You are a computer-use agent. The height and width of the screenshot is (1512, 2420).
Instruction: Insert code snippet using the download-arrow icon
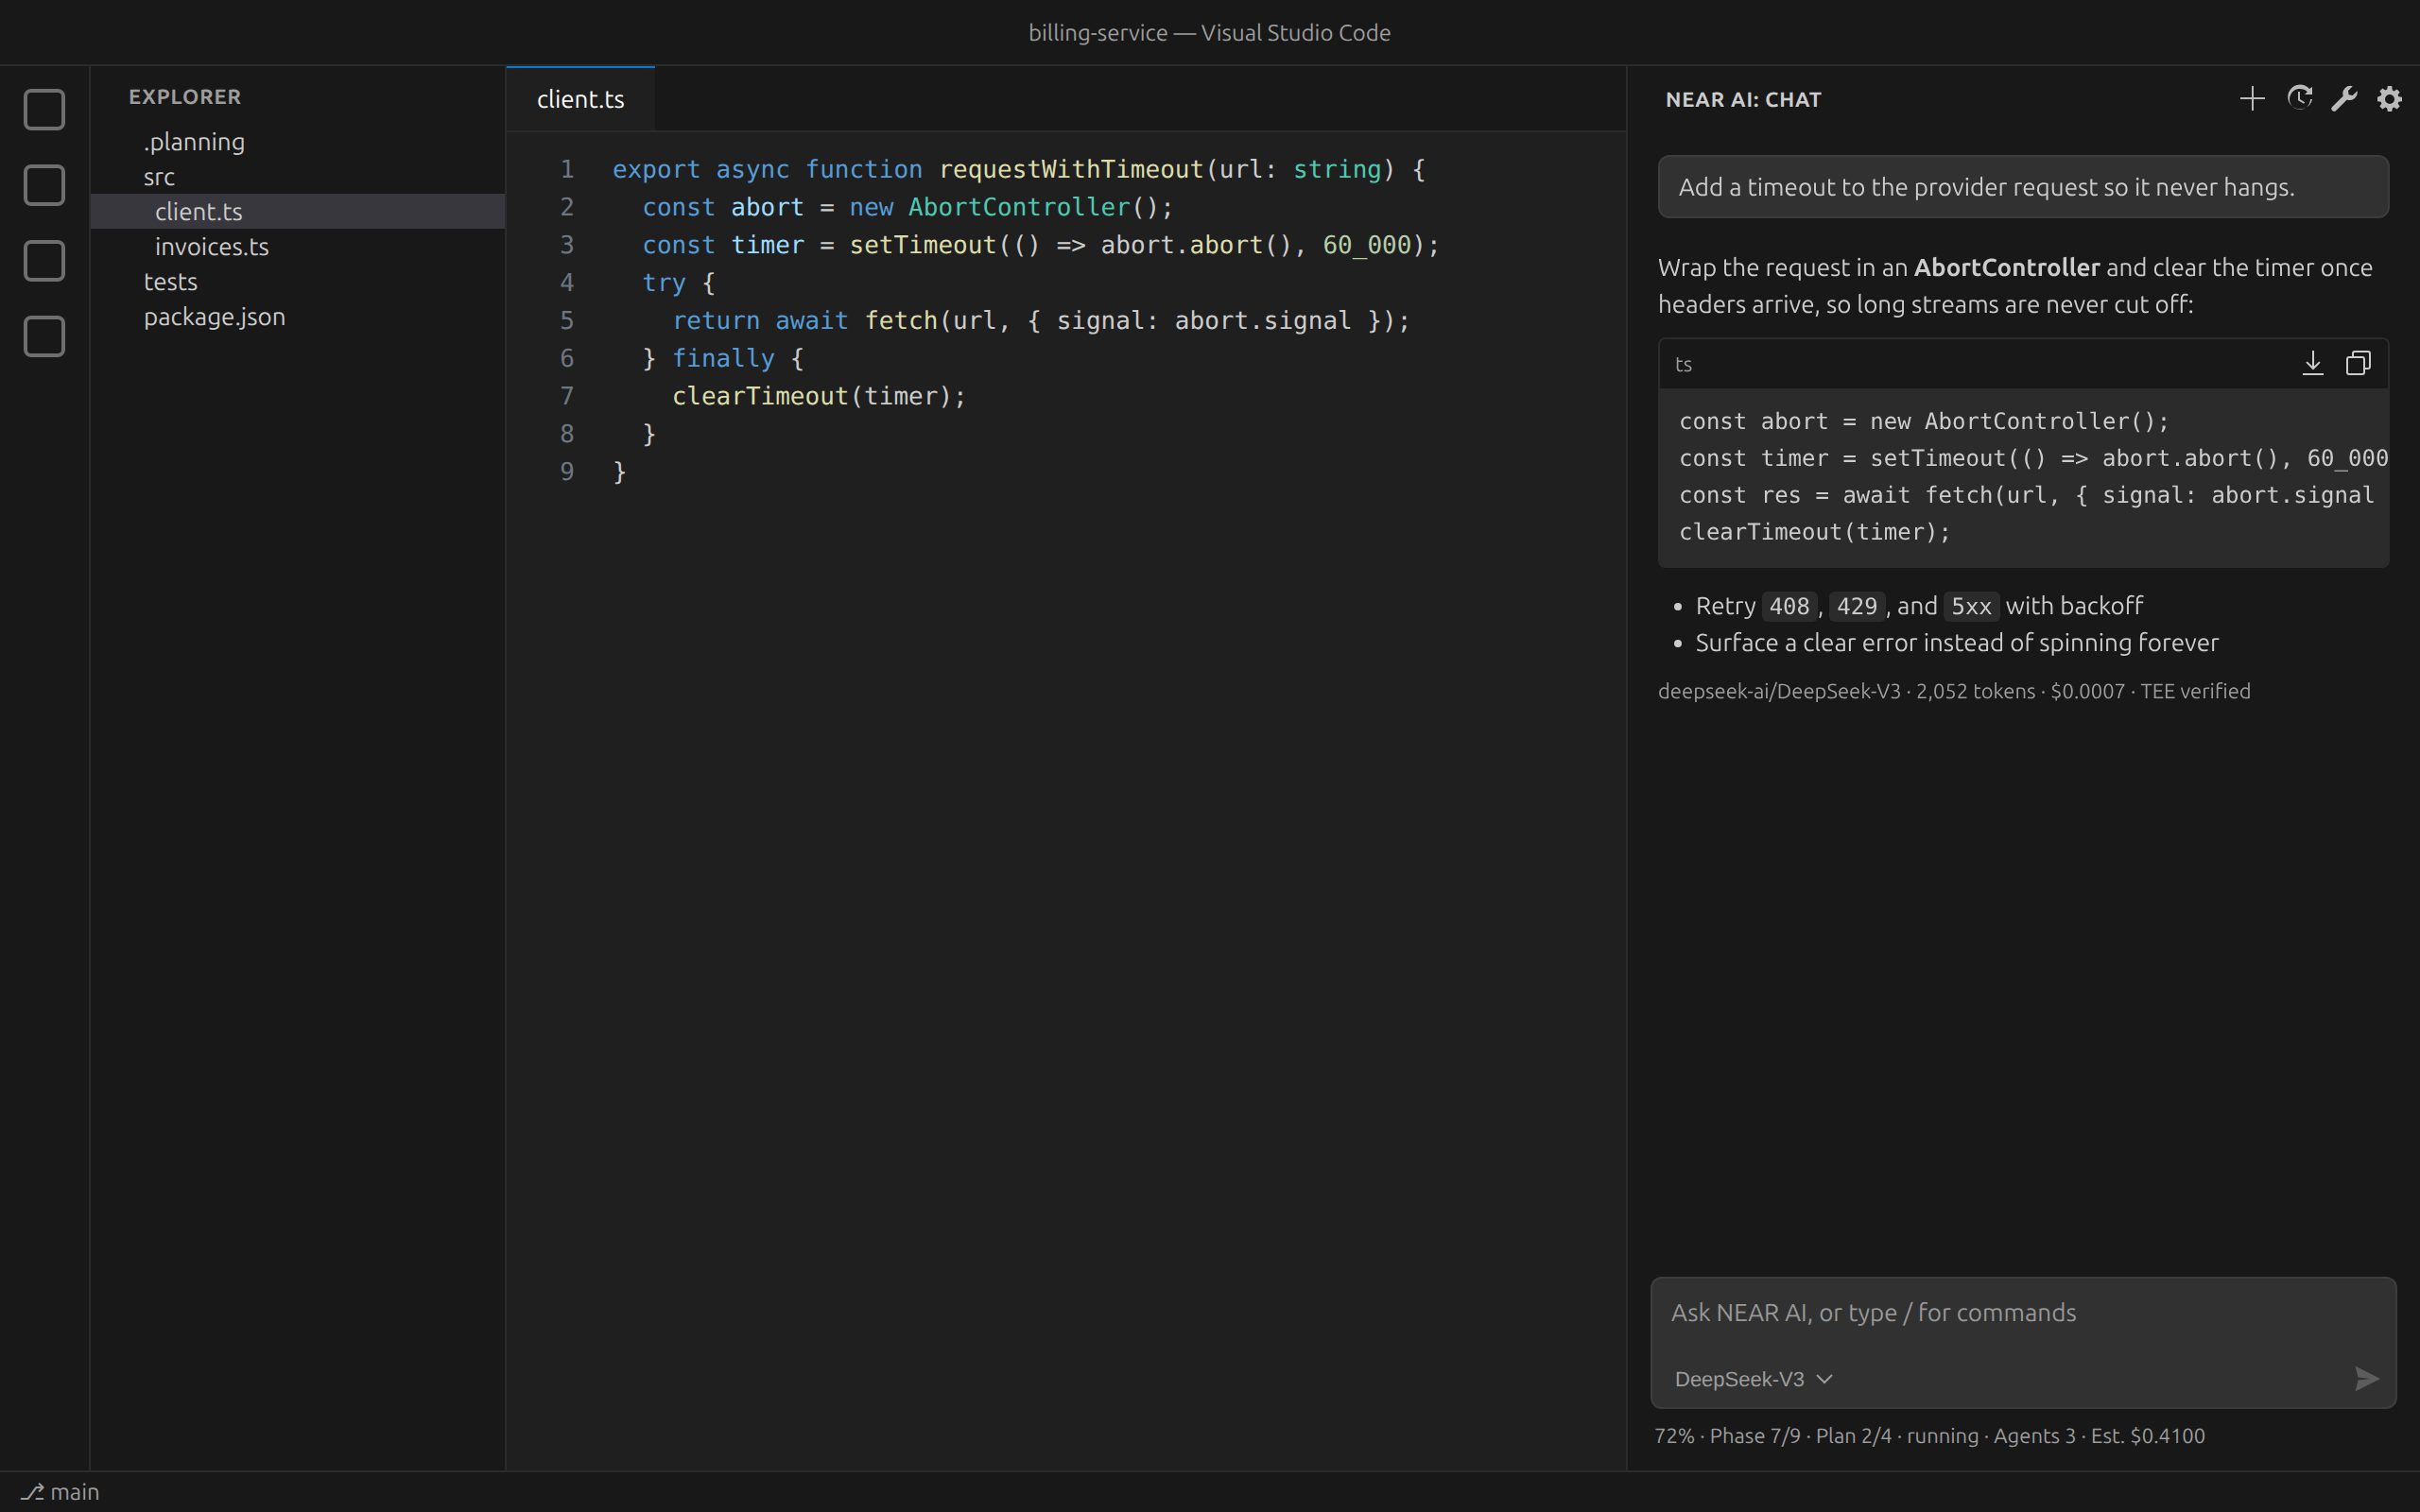coord(2312,363)
